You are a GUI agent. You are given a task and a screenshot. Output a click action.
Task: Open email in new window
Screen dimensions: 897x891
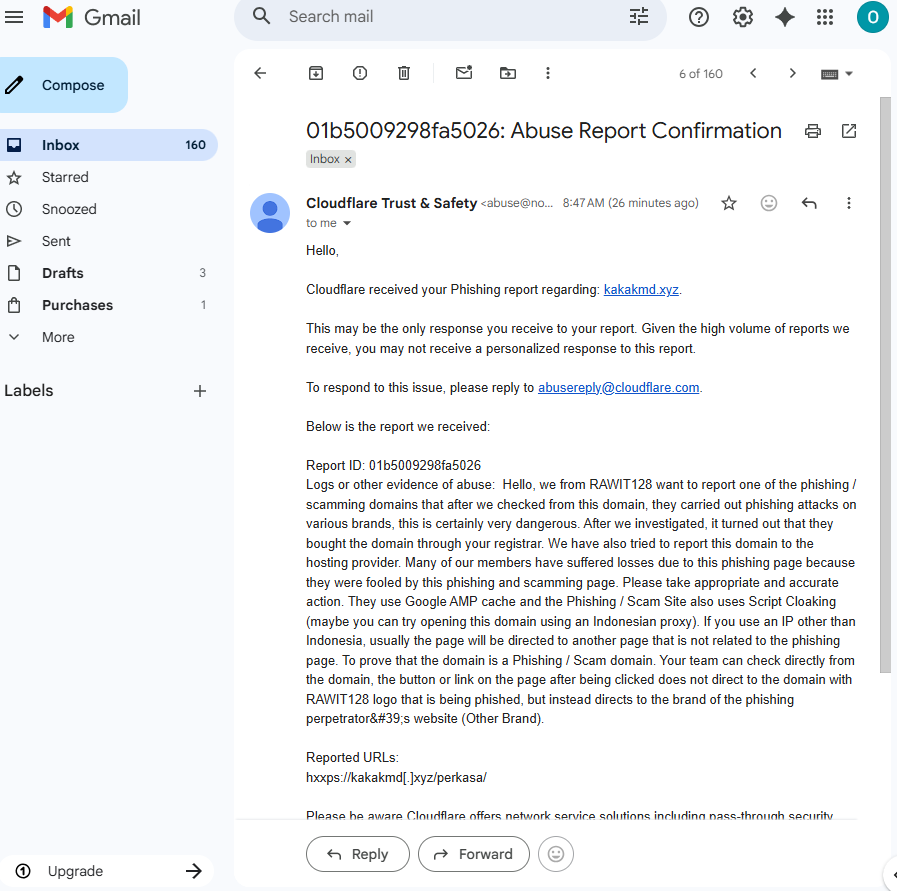[849, 131]
